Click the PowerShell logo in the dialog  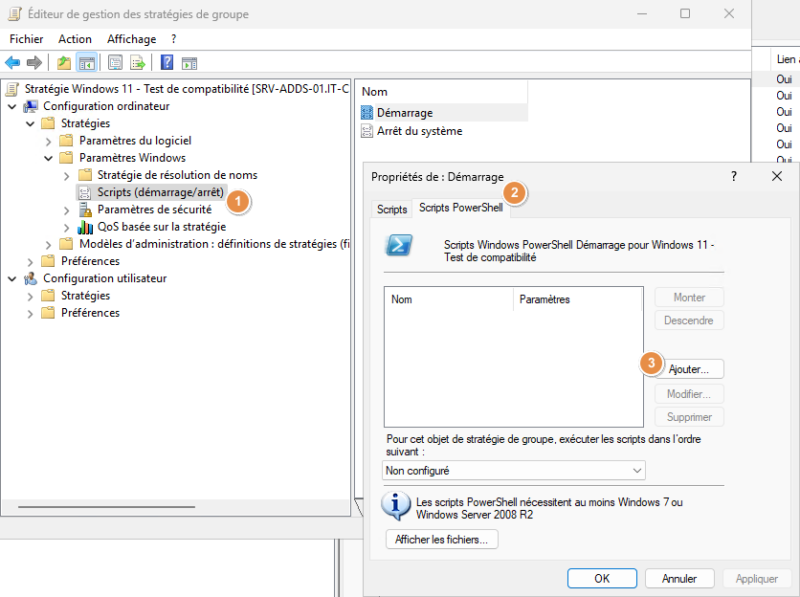[398, 245]
